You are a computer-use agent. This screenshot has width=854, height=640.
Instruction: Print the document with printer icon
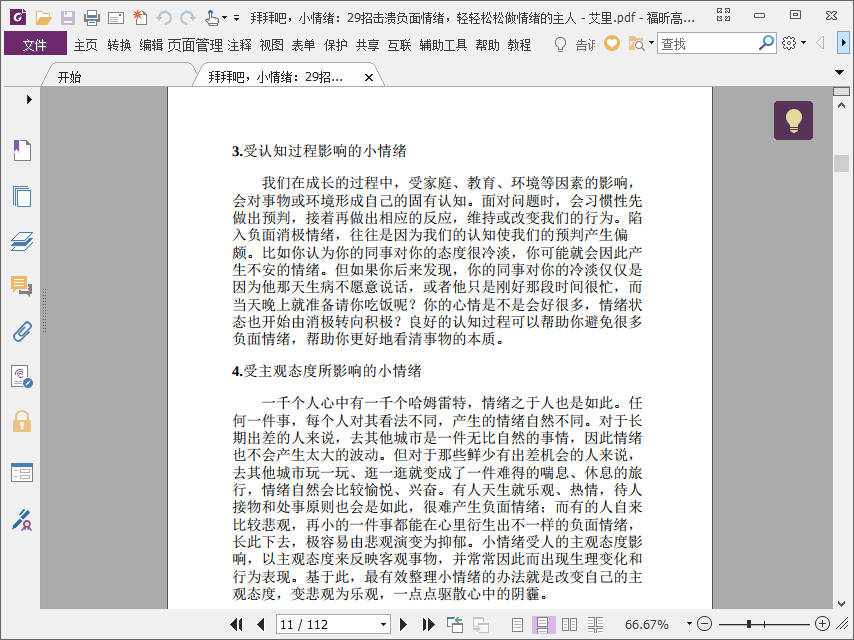pos(92,18)
